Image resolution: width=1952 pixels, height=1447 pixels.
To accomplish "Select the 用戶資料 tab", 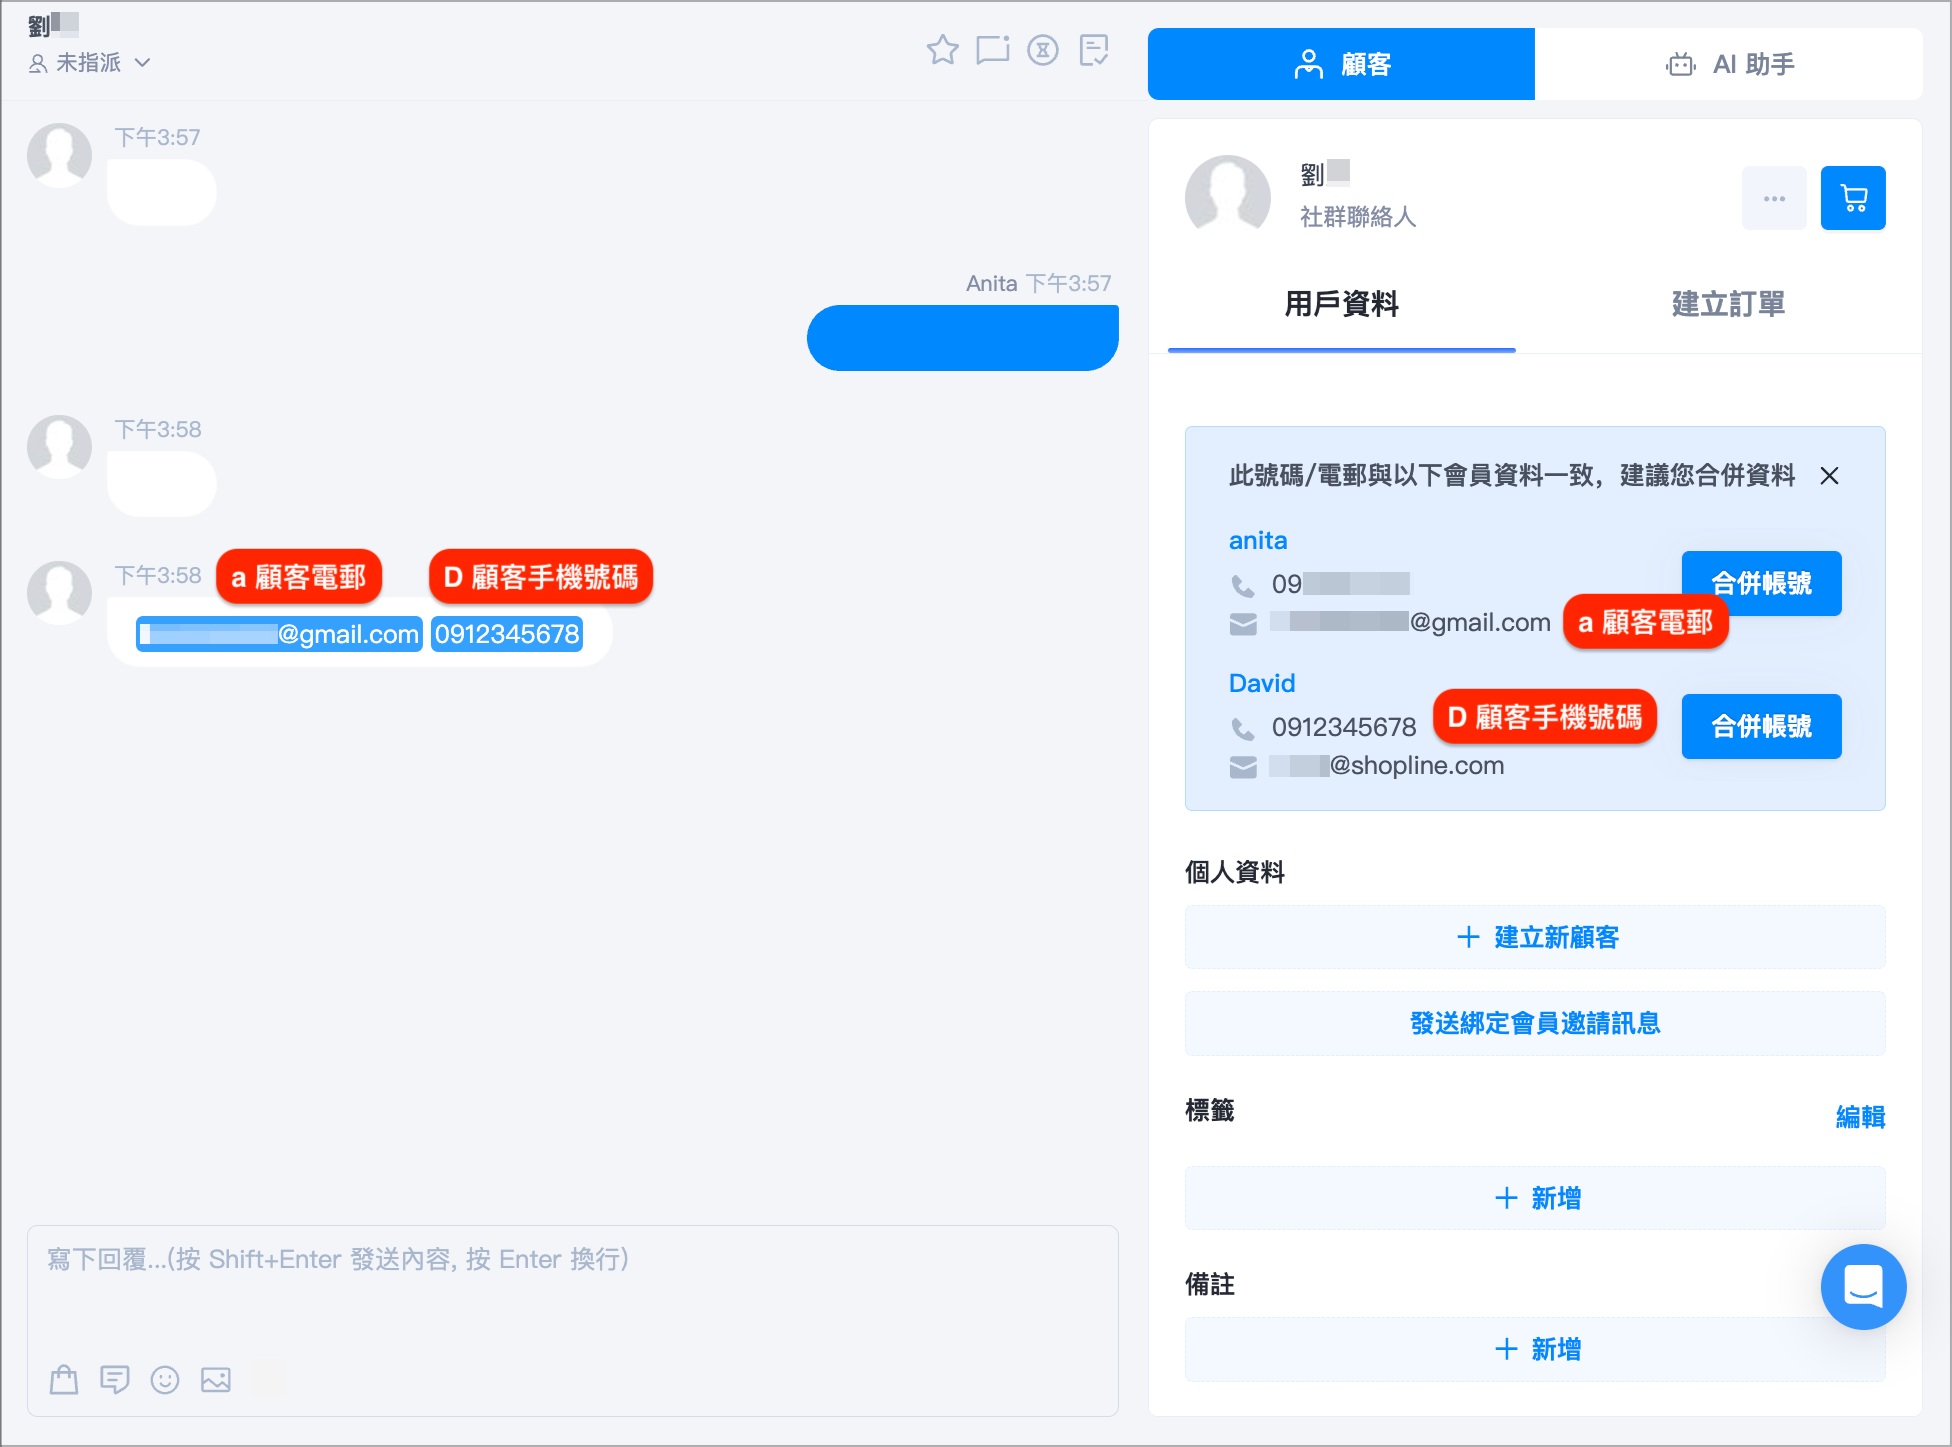I will (1341, 304).
